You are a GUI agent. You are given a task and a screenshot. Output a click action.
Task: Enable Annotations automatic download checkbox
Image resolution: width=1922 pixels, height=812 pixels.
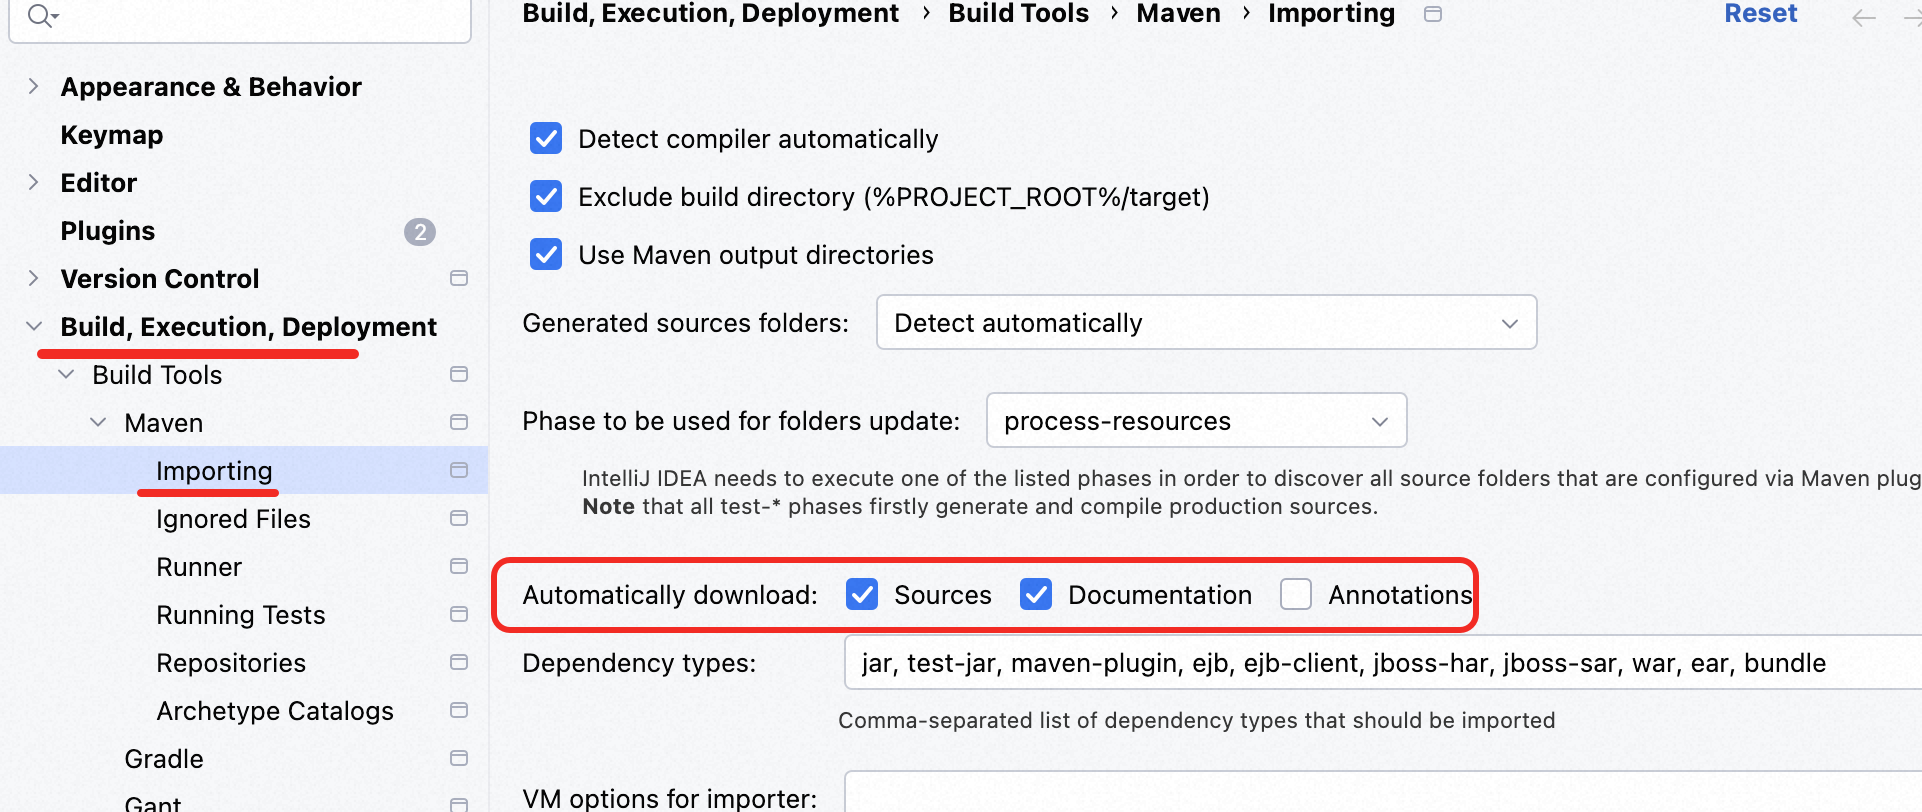pos(1296,594)
